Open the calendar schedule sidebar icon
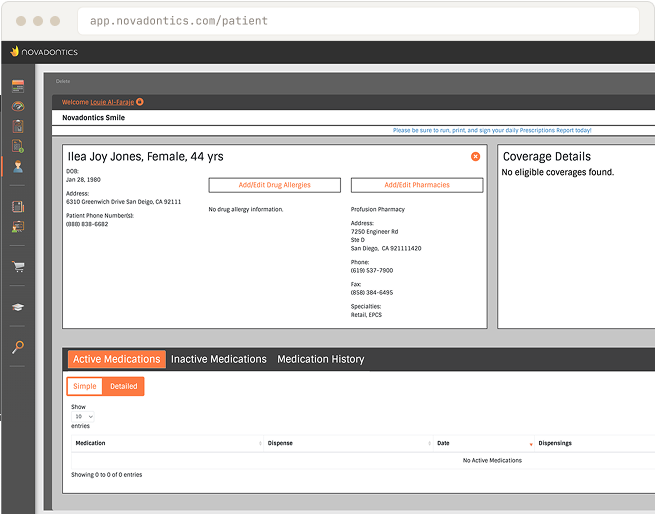This screenshot has height=514, width=655. pyautogui.click(x=18, y=86)
